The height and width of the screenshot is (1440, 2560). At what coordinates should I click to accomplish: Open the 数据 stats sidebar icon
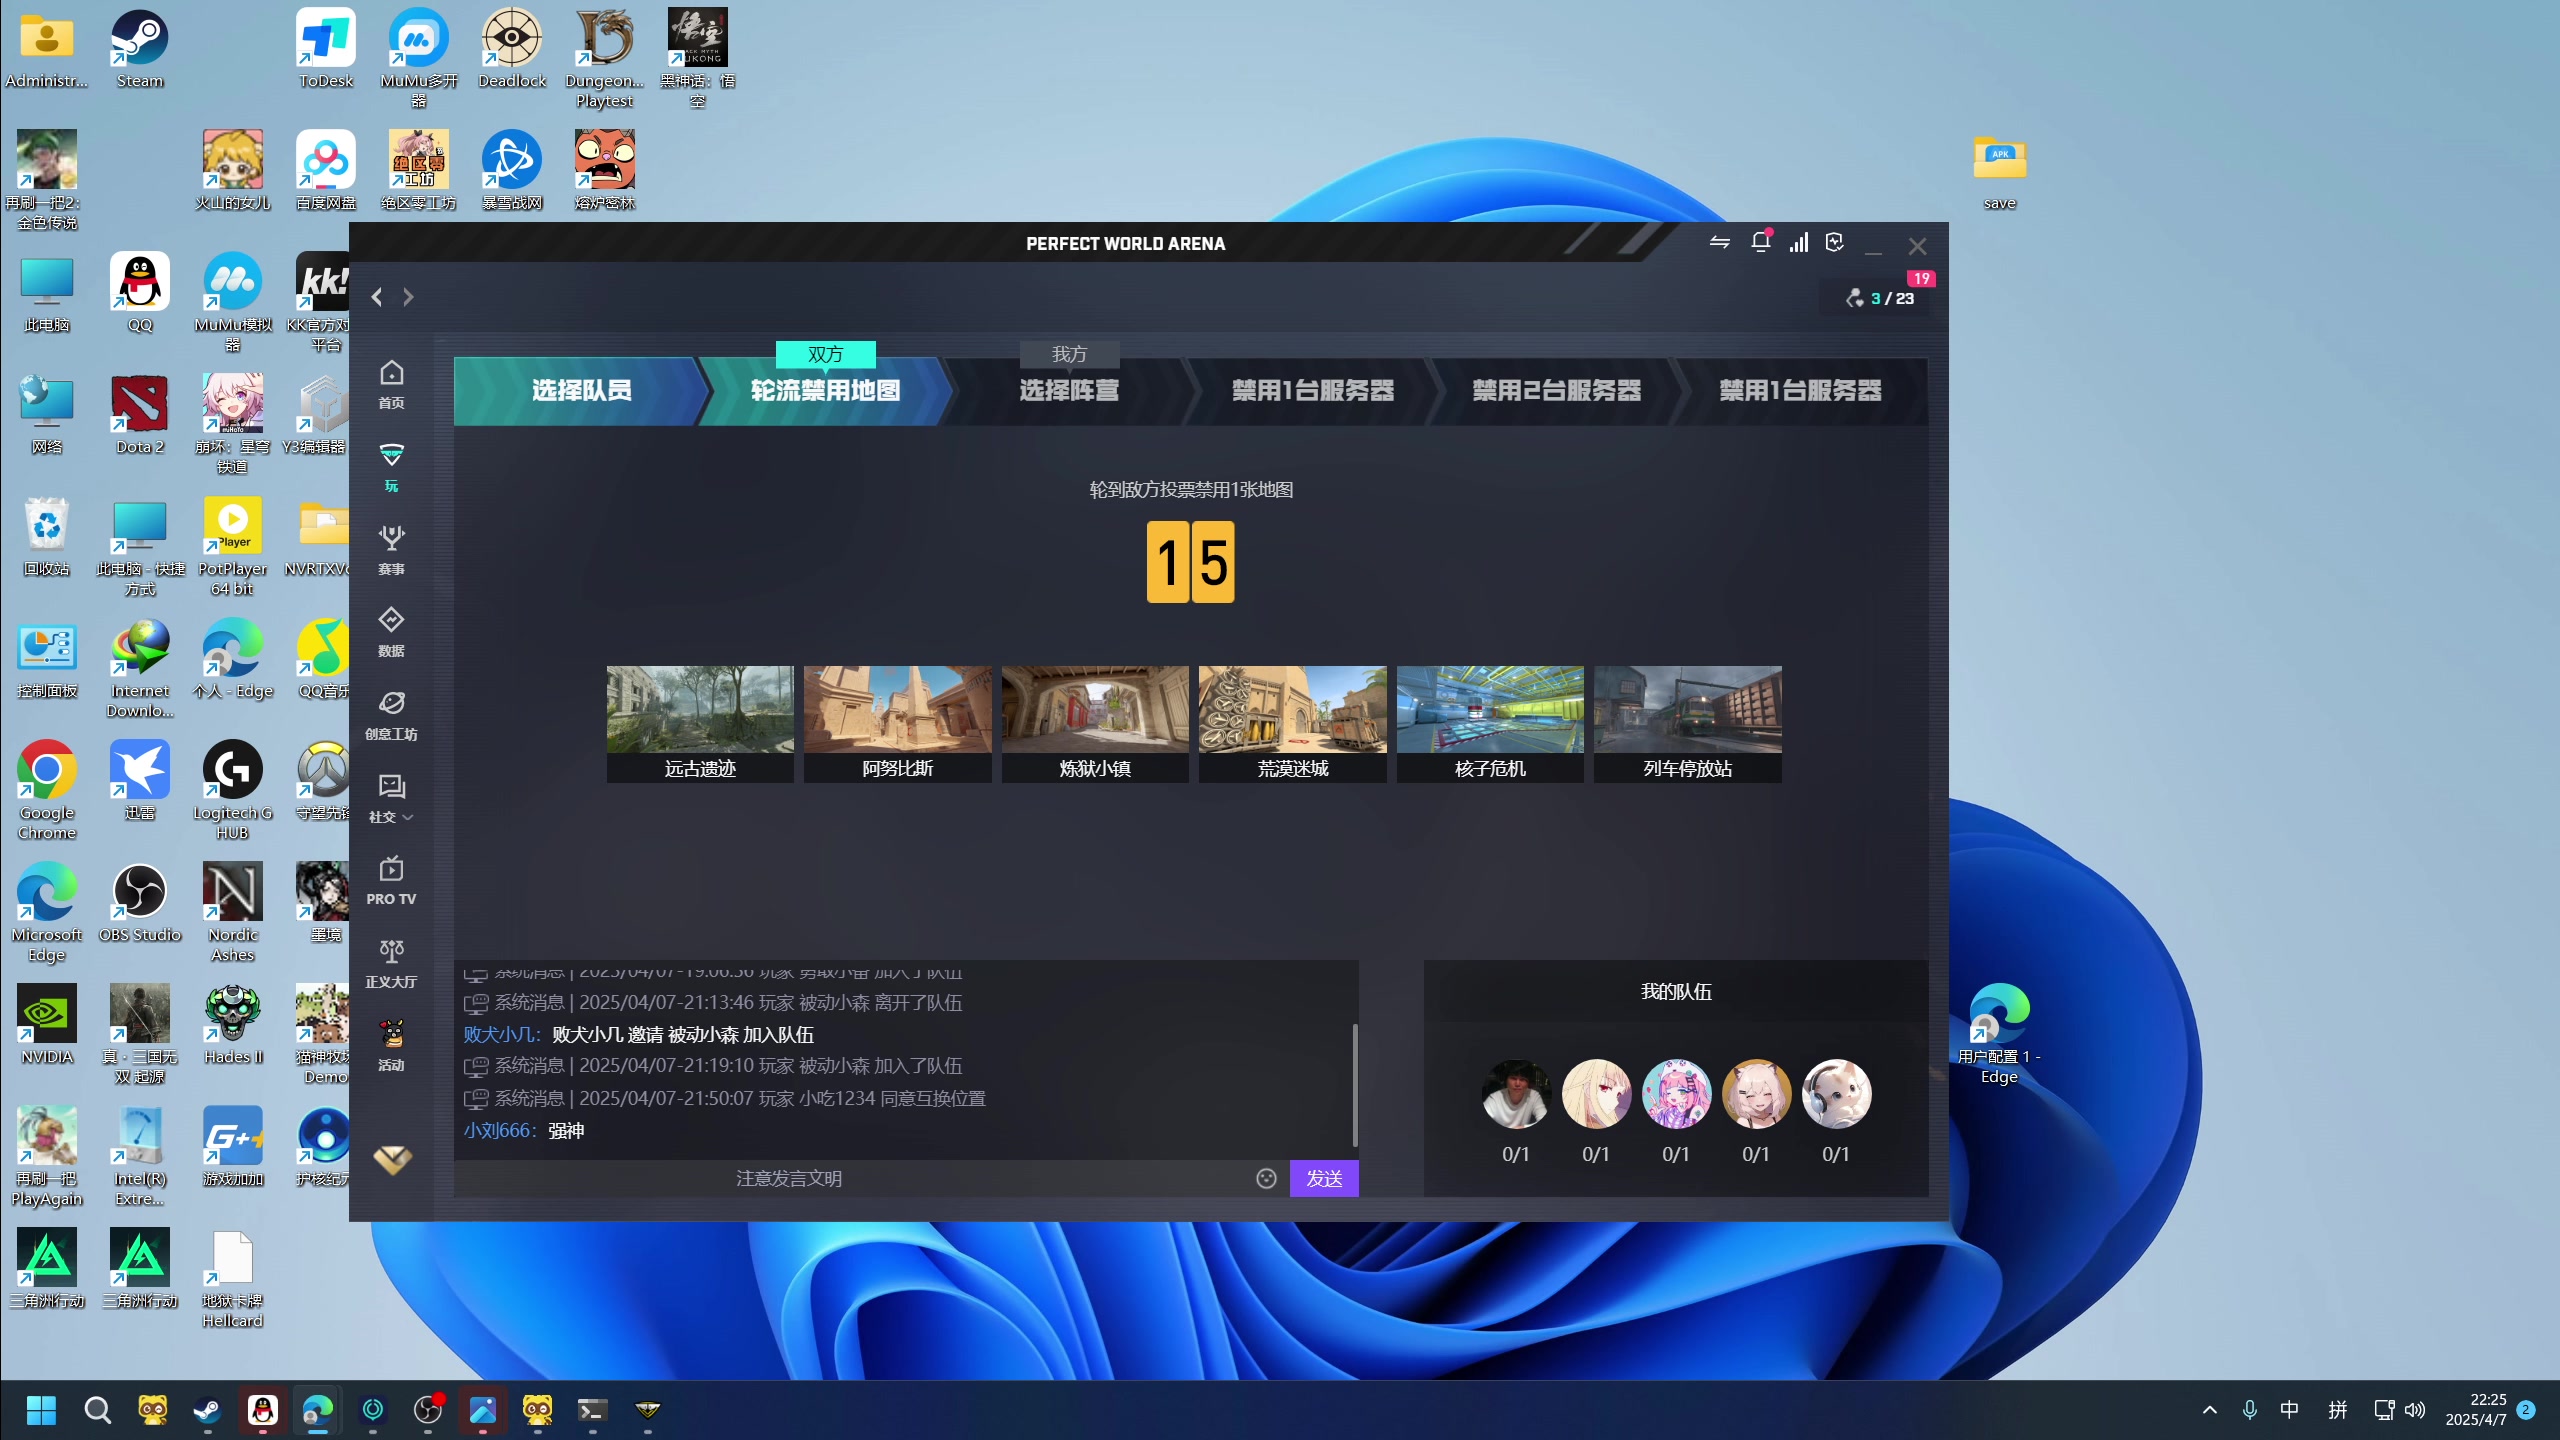[391, 632]
